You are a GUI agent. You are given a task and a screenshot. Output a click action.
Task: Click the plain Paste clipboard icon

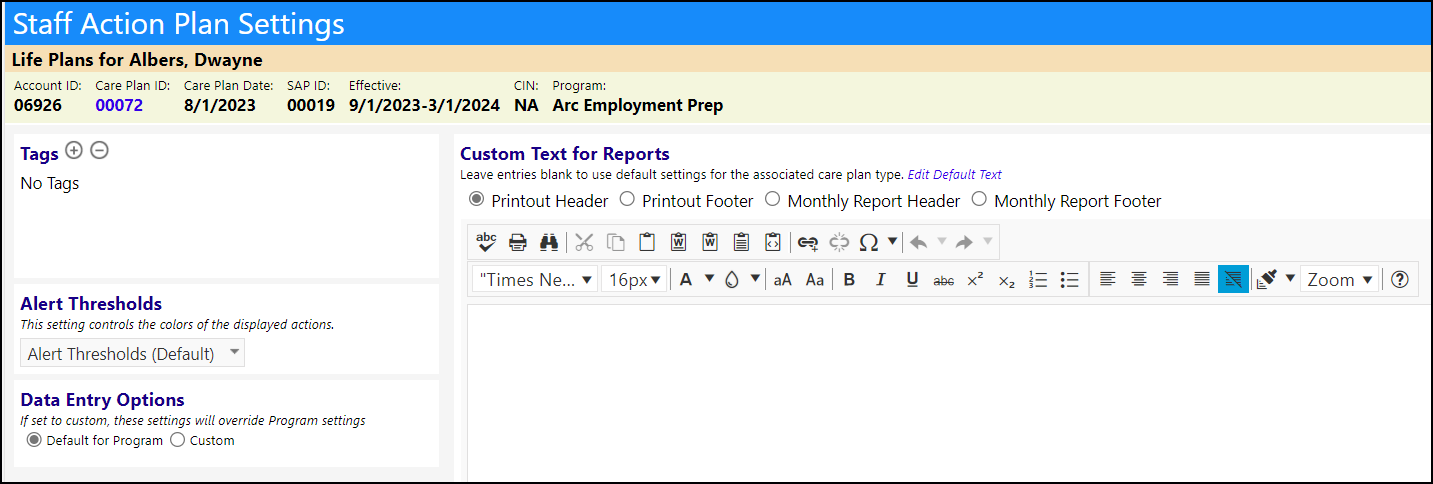pyautogui.click(x=647, y=241)
